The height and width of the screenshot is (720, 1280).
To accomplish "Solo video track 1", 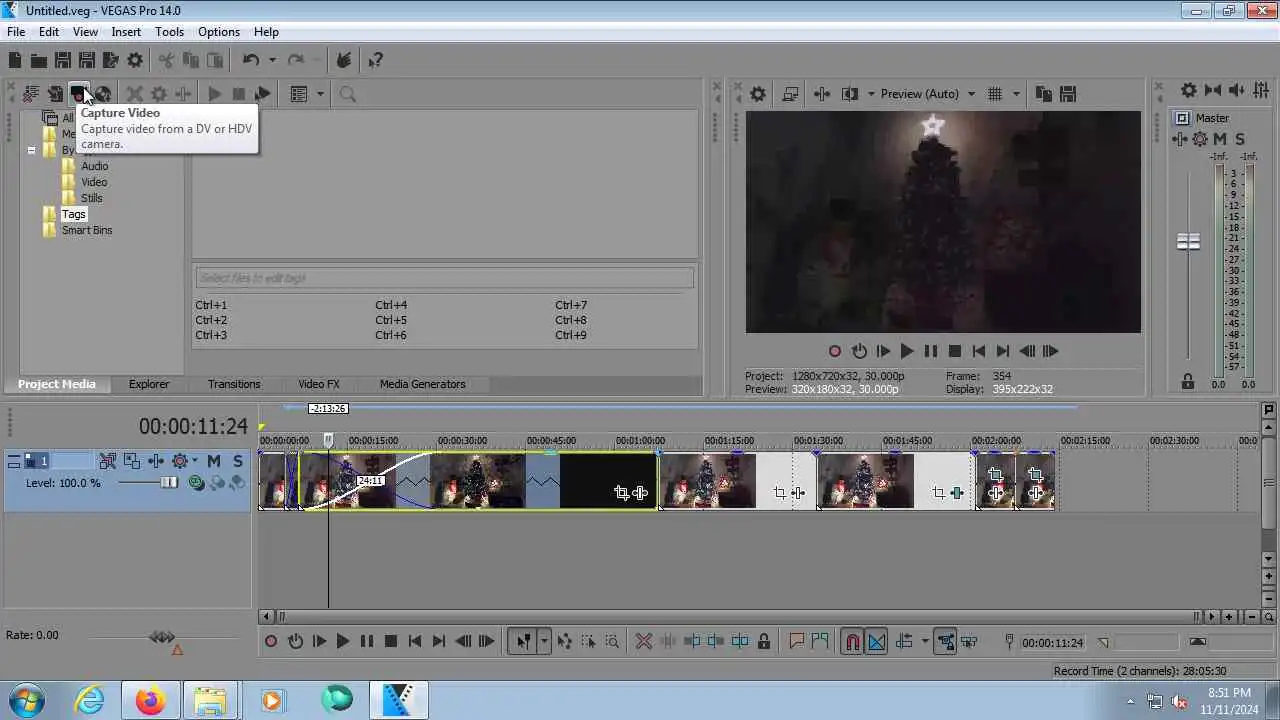I will [237, 461].
